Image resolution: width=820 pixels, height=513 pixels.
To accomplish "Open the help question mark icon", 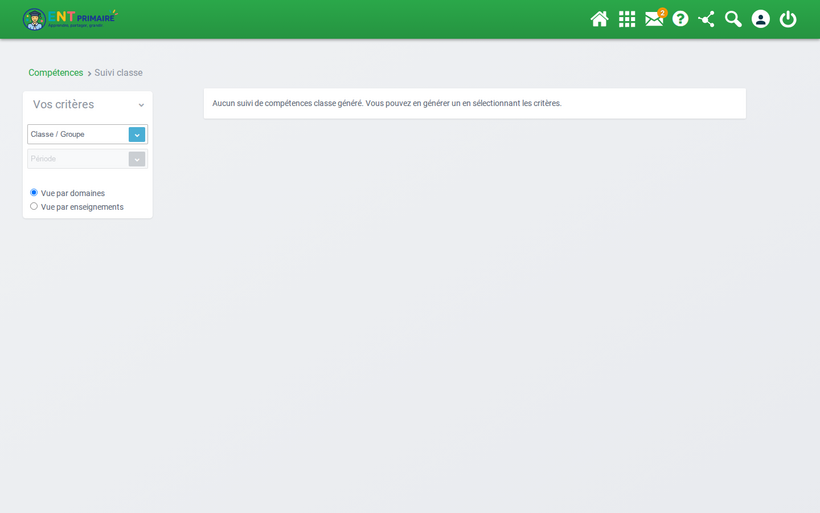I will (x=680, y=19).
